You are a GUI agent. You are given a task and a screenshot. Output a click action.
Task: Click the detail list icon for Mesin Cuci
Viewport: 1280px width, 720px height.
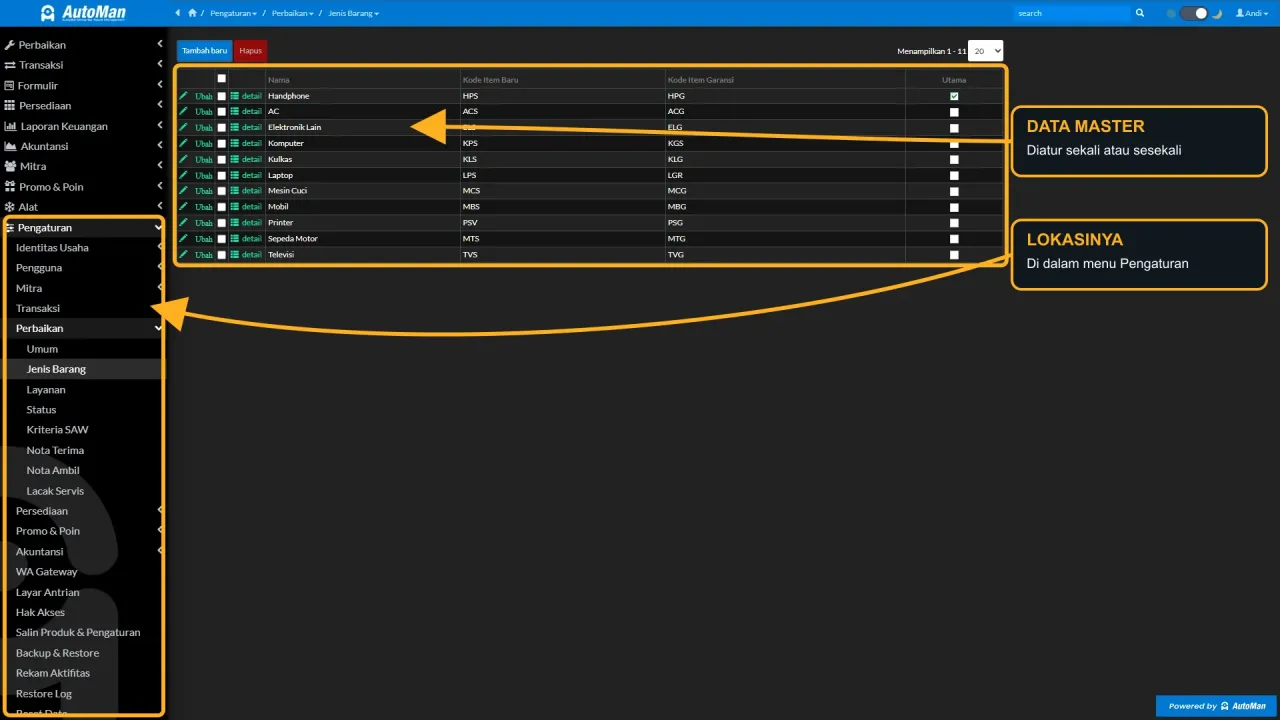click(x=235, y=191)
